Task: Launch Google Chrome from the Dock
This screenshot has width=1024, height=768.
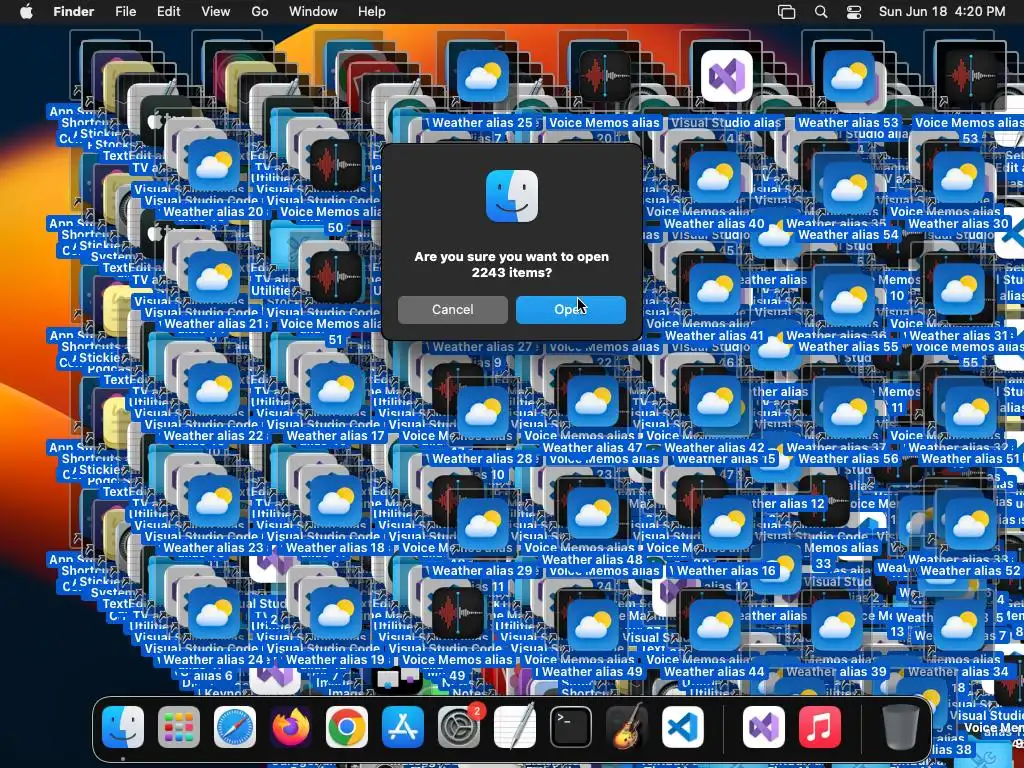Action: tap(347, 727)
